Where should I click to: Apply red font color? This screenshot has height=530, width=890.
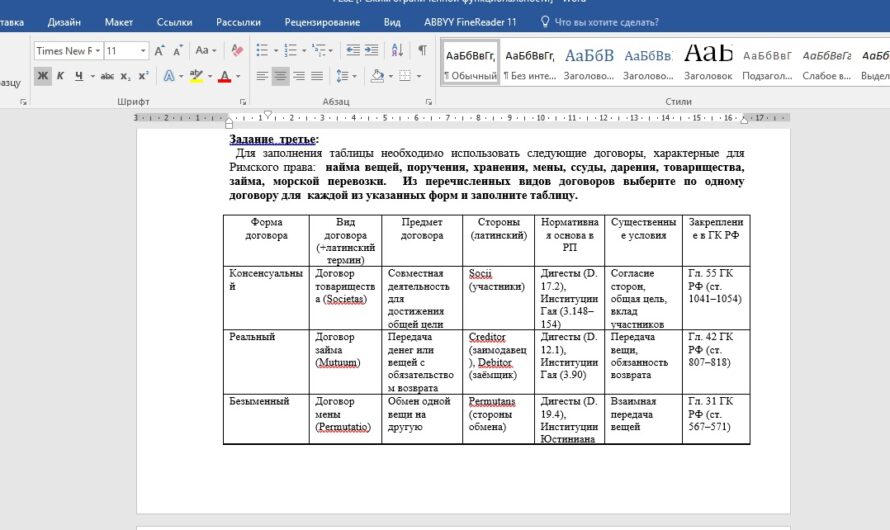click(225, 76)
